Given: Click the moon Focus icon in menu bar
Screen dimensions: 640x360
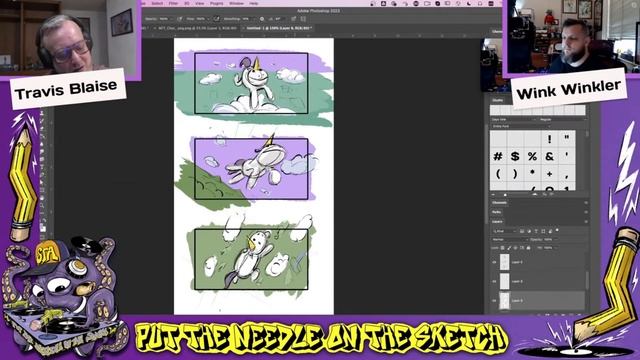Looking at the screenshot, I should [x=469, y=4].
